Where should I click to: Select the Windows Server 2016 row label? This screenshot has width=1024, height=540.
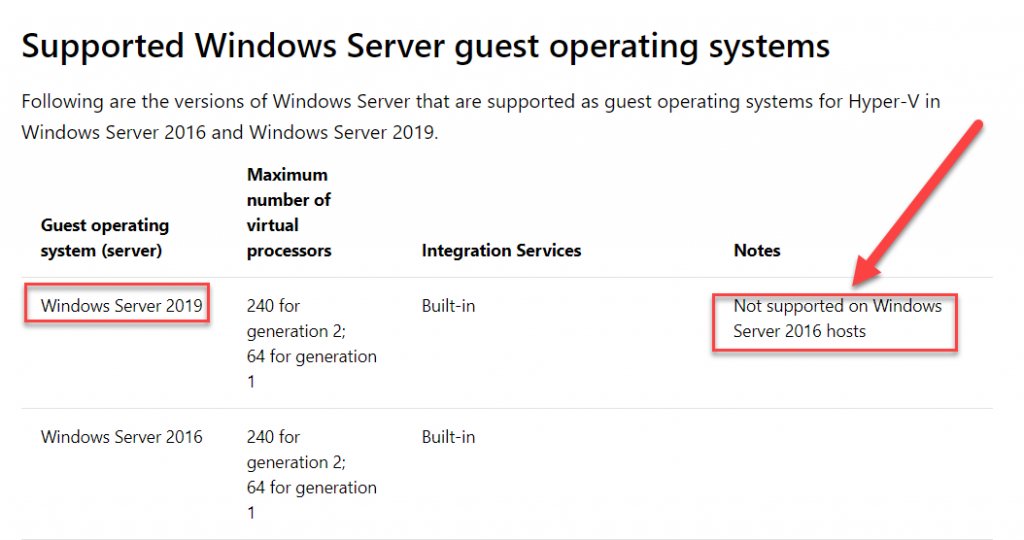[x=121, y=437]
